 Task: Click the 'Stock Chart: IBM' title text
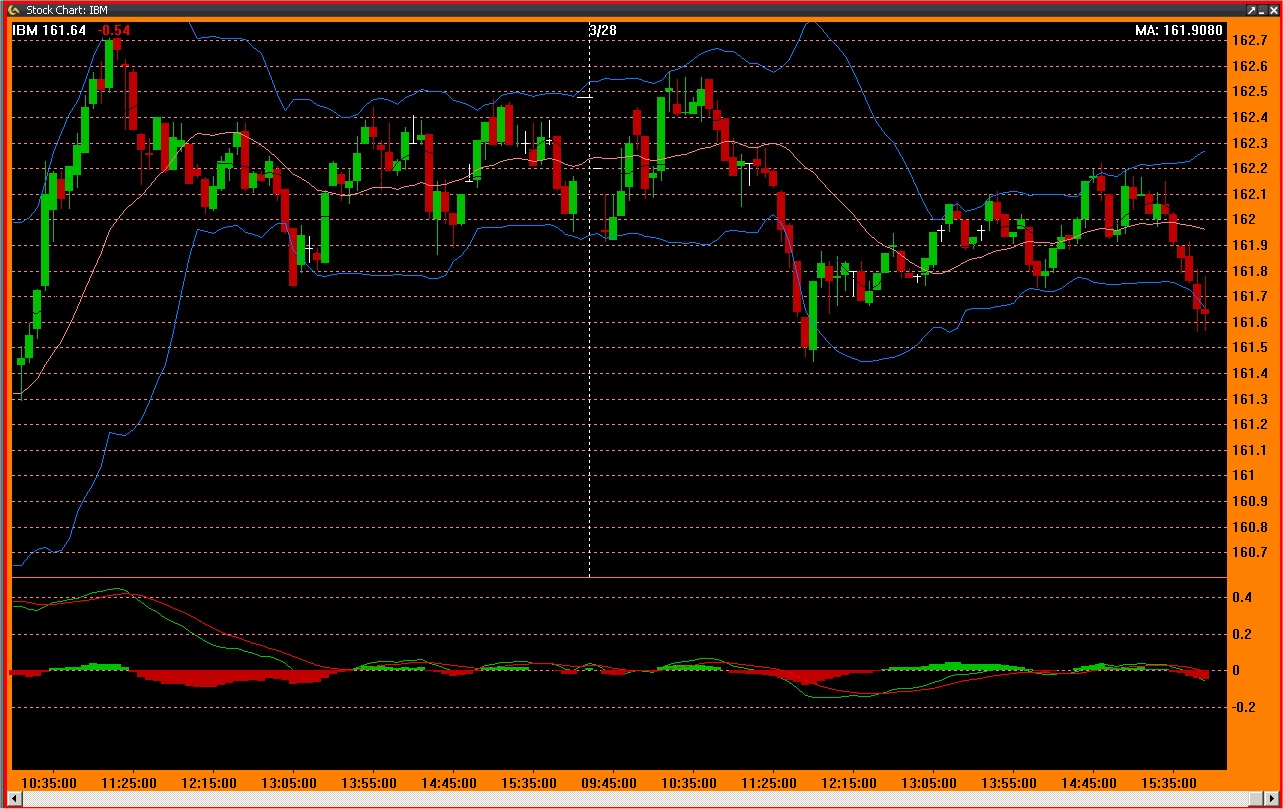(x=67, y=10)
